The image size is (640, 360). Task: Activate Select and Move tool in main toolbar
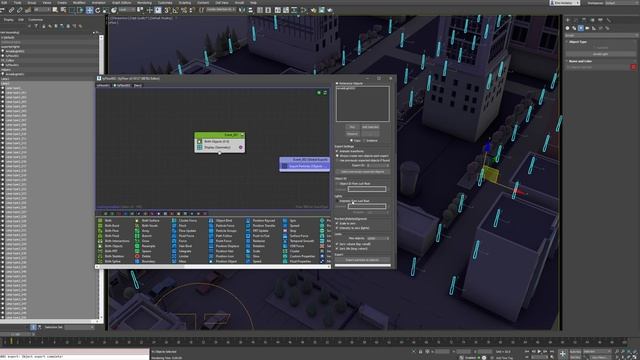89,10
